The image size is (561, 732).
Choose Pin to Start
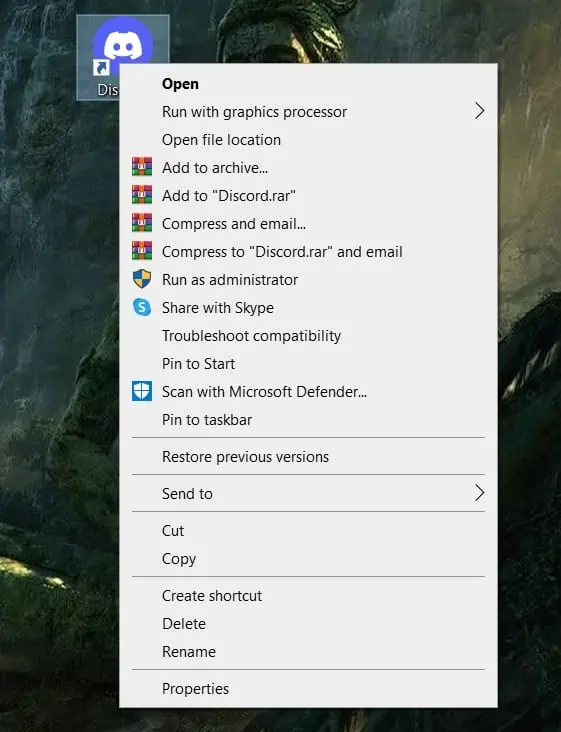pyautogui.click(x=308, y=364)
